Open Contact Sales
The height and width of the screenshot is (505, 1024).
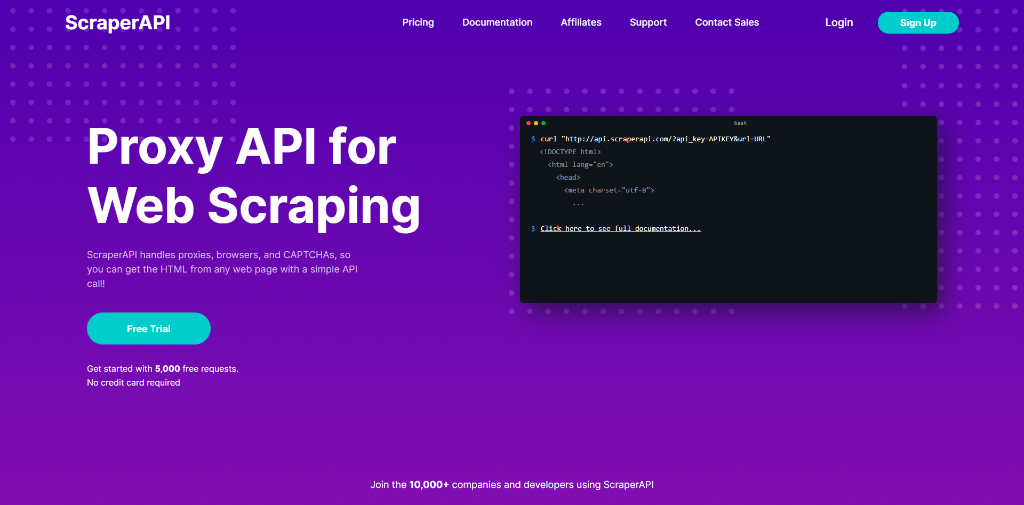pyautogui.click(x=727, y=22)
